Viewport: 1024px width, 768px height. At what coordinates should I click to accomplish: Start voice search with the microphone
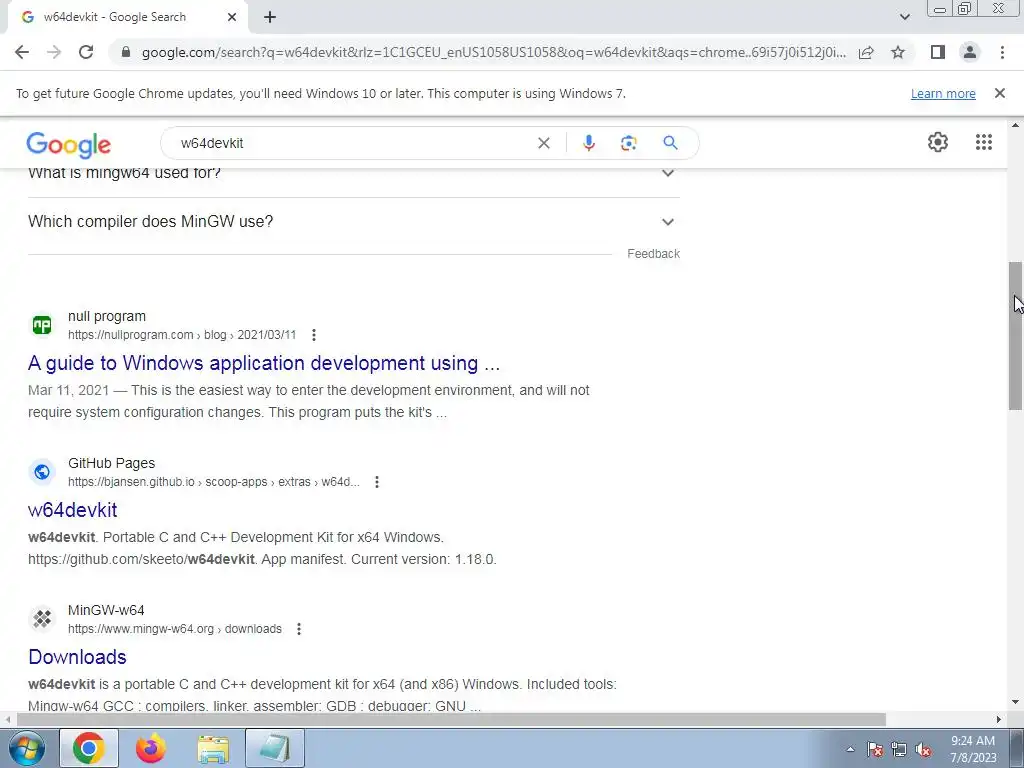tap(588, 143)
